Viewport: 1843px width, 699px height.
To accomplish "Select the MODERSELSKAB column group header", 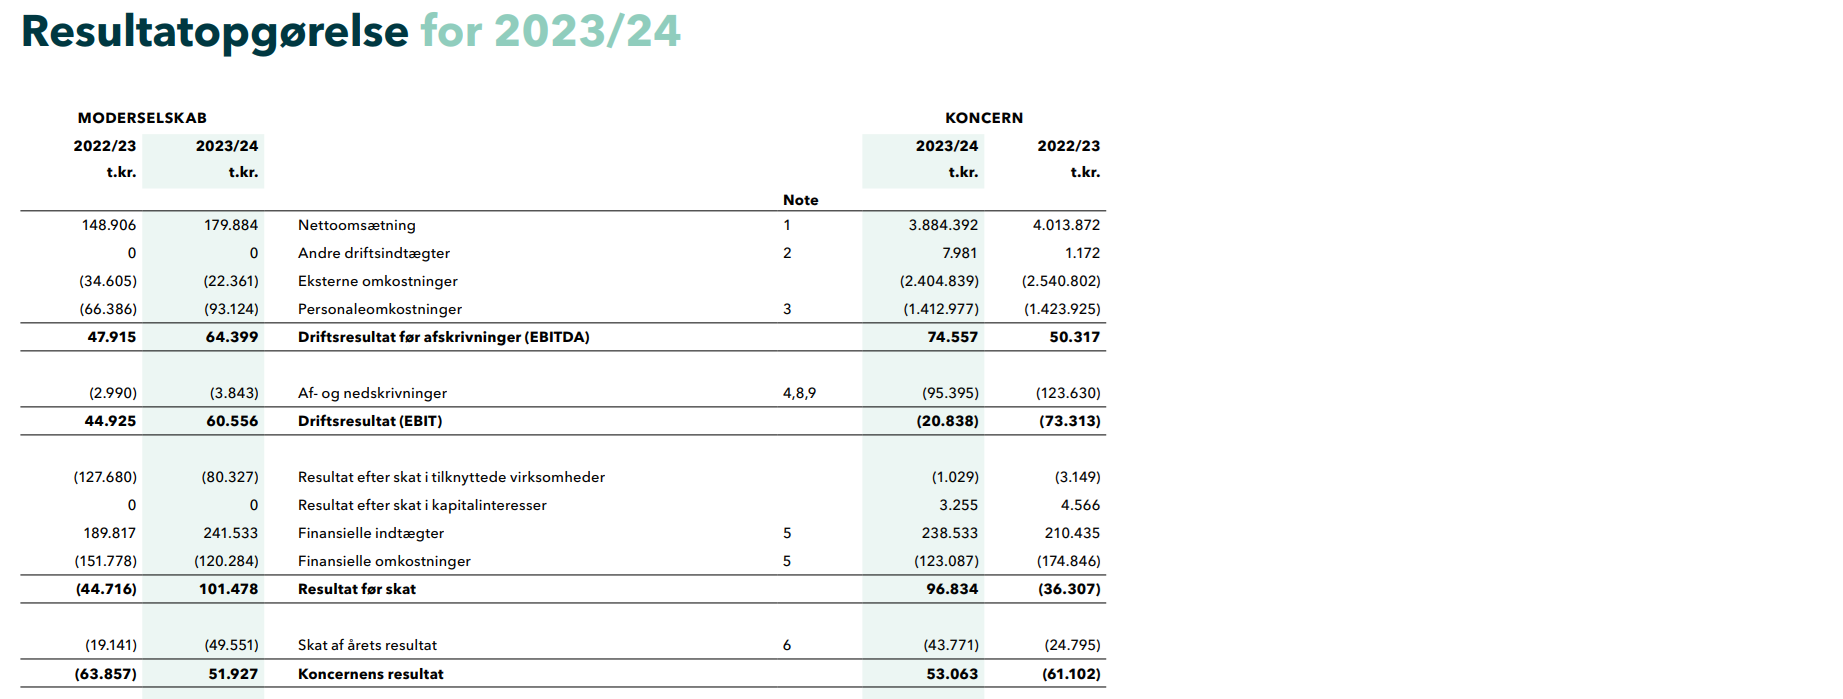I will (142, 118).
